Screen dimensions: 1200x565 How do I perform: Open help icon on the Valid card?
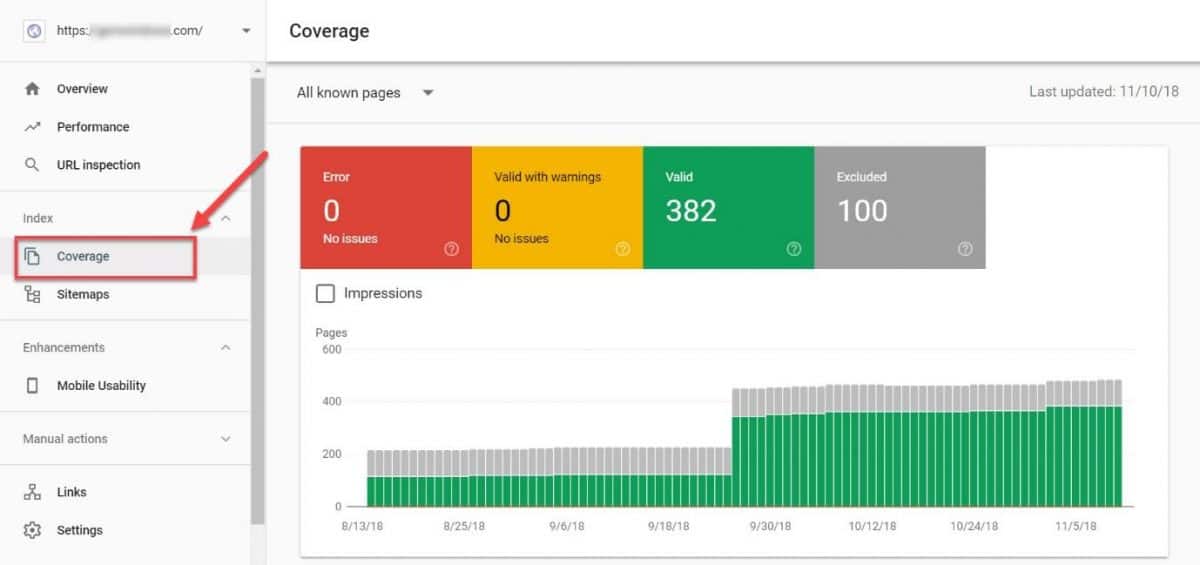tap(794, 249)
